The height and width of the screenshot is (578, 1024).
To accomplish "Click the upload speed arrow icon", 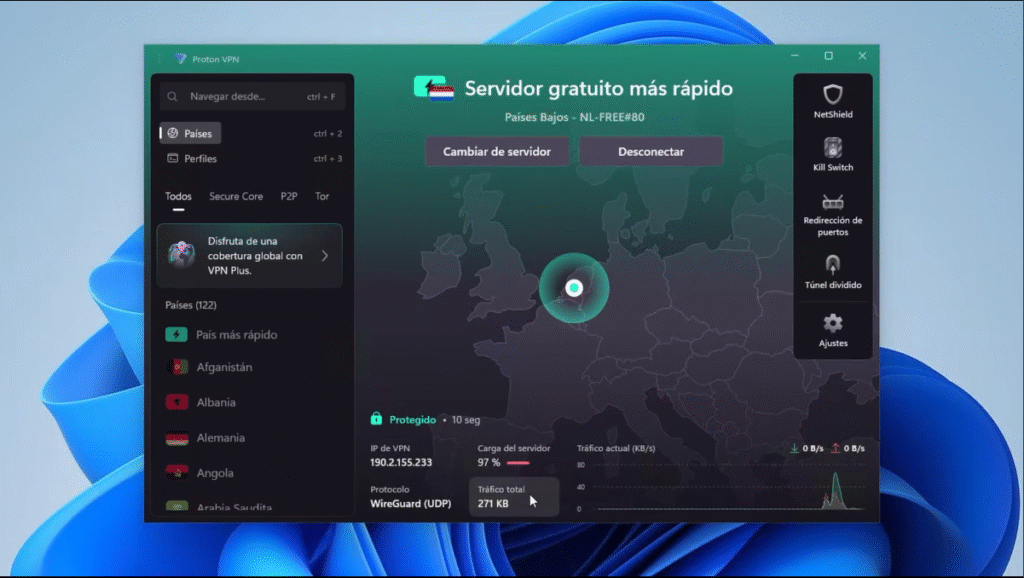I will click(x=835, y=448).
